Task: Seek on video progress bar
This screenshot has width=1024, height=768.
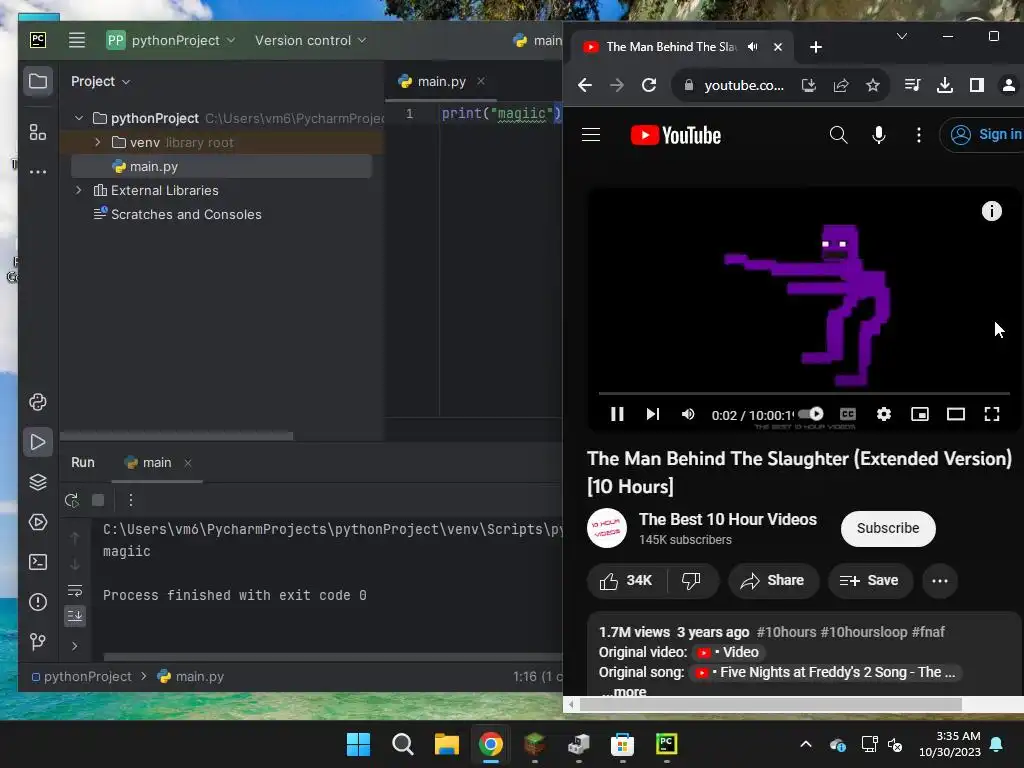Action: [803, 393]
